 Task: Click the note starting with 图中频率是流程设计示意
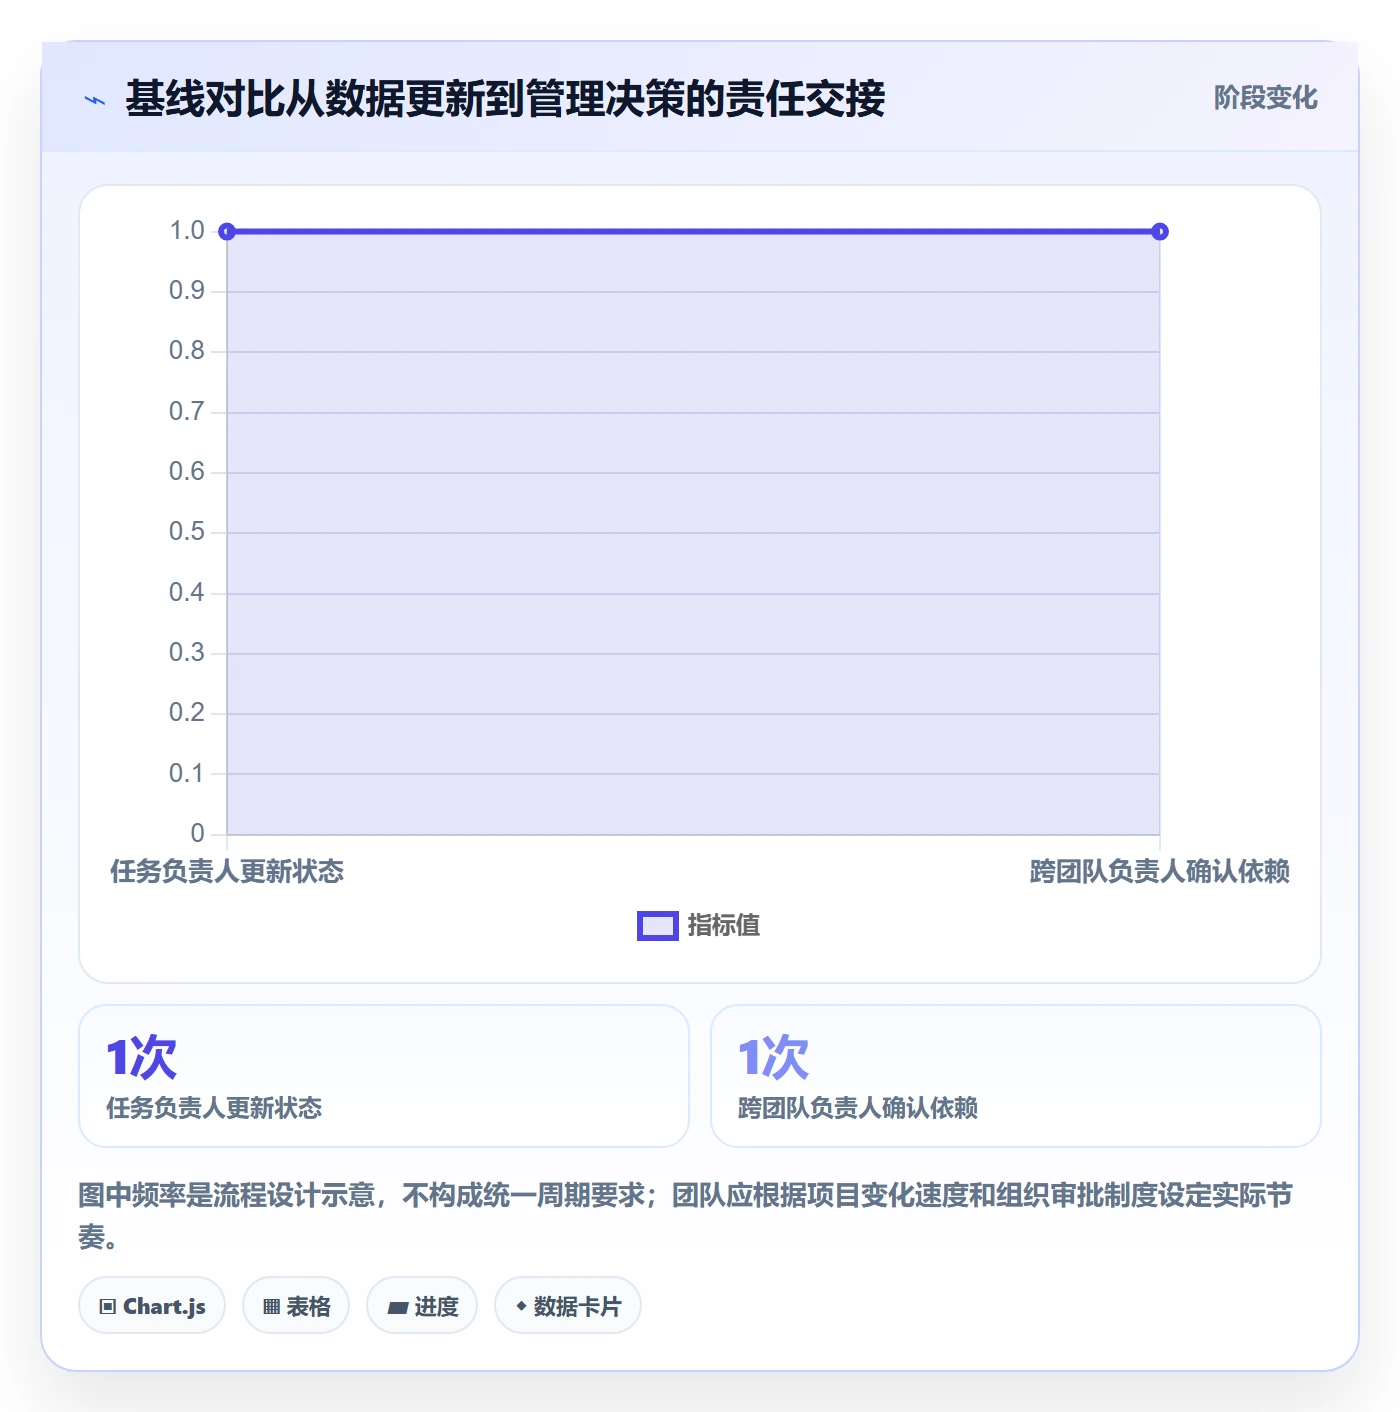point(686,1216)
